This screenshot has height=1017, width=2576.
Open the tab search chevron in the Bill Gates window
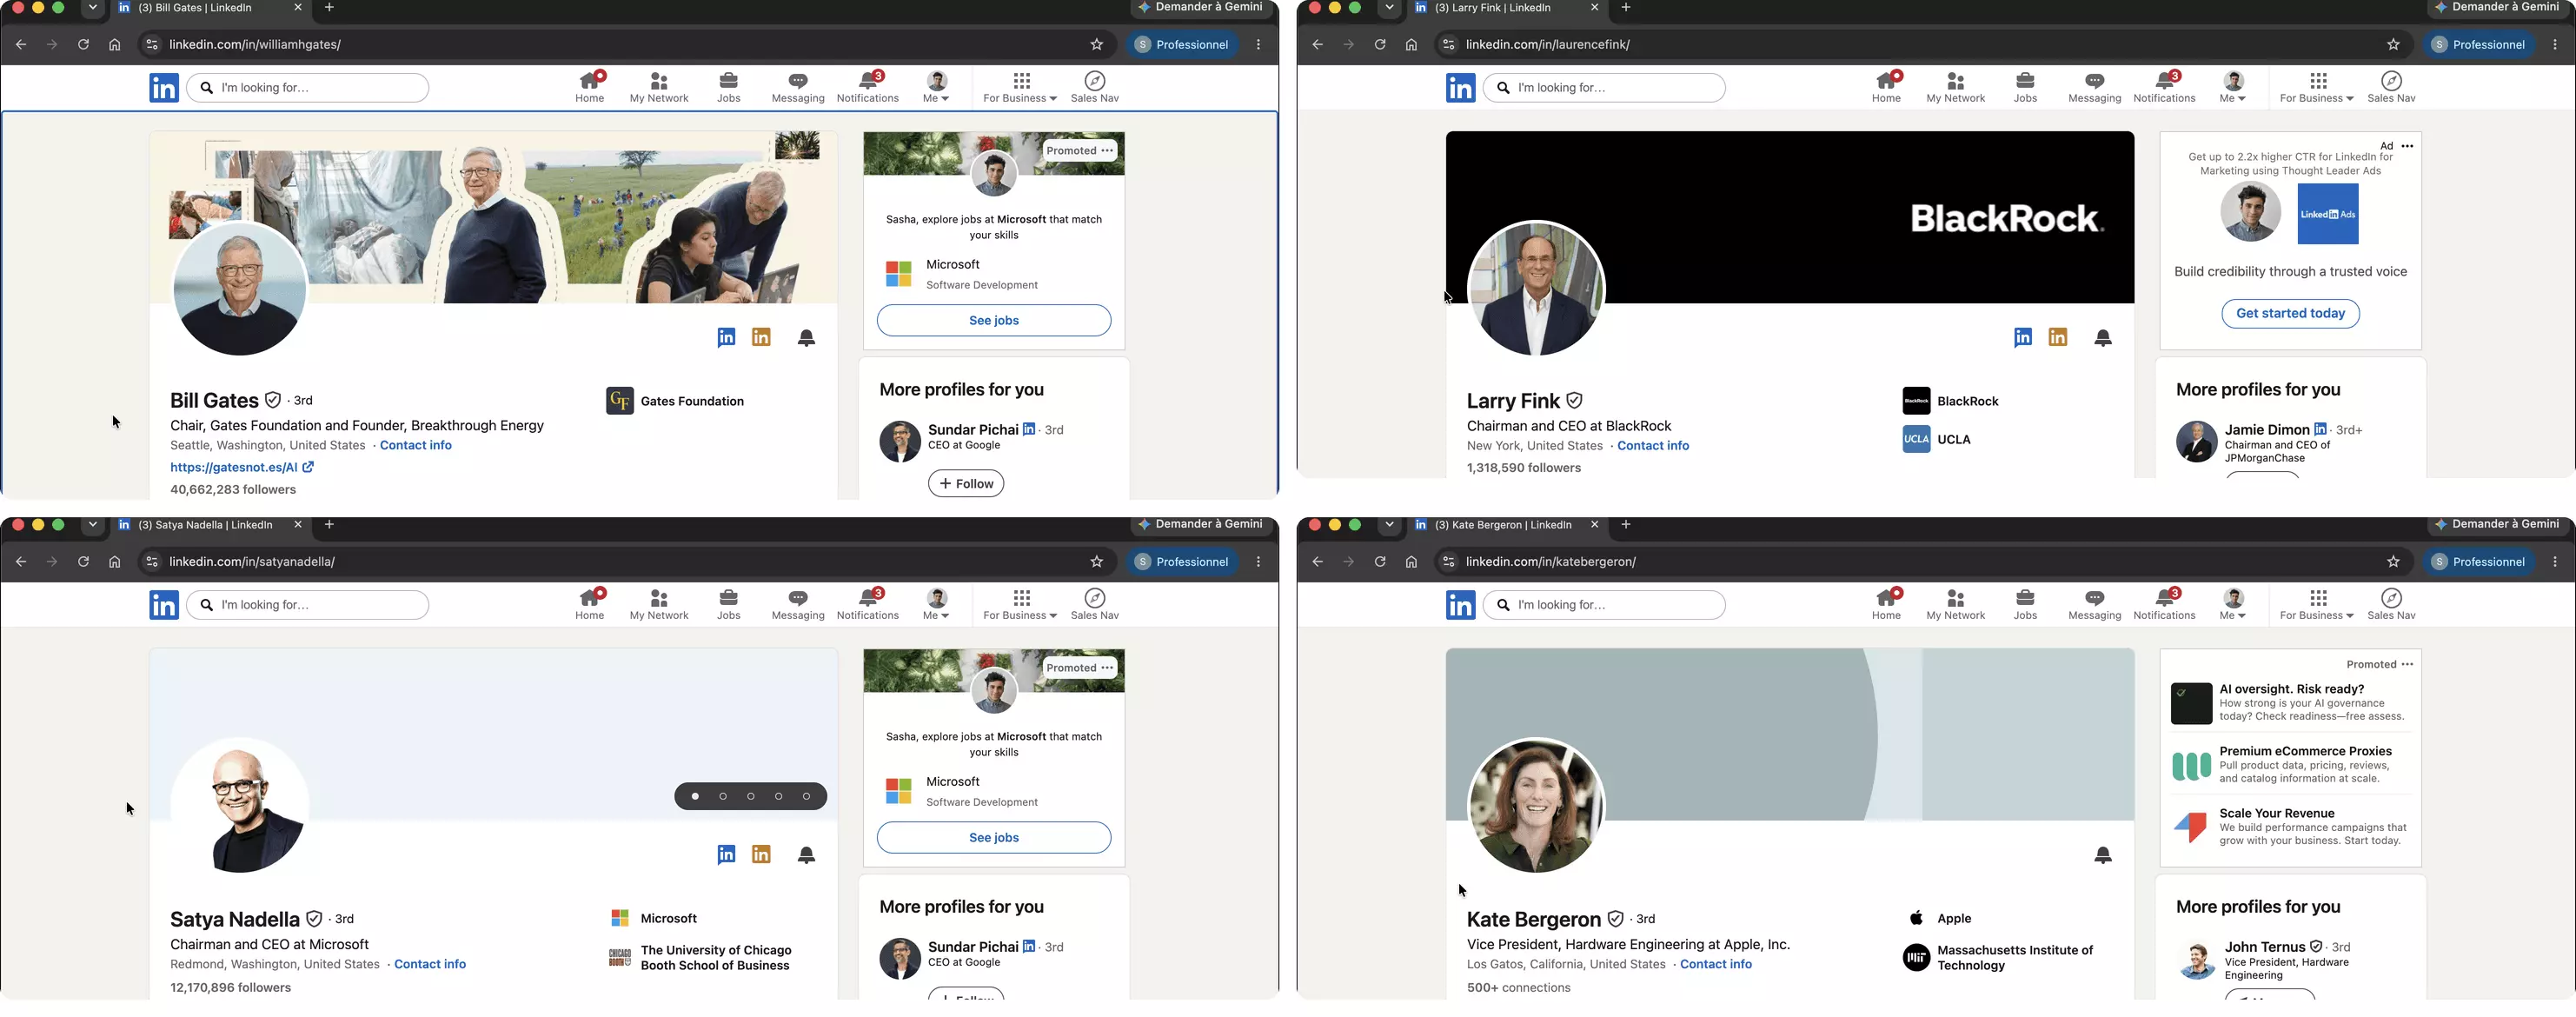click(x=92, y=7)
